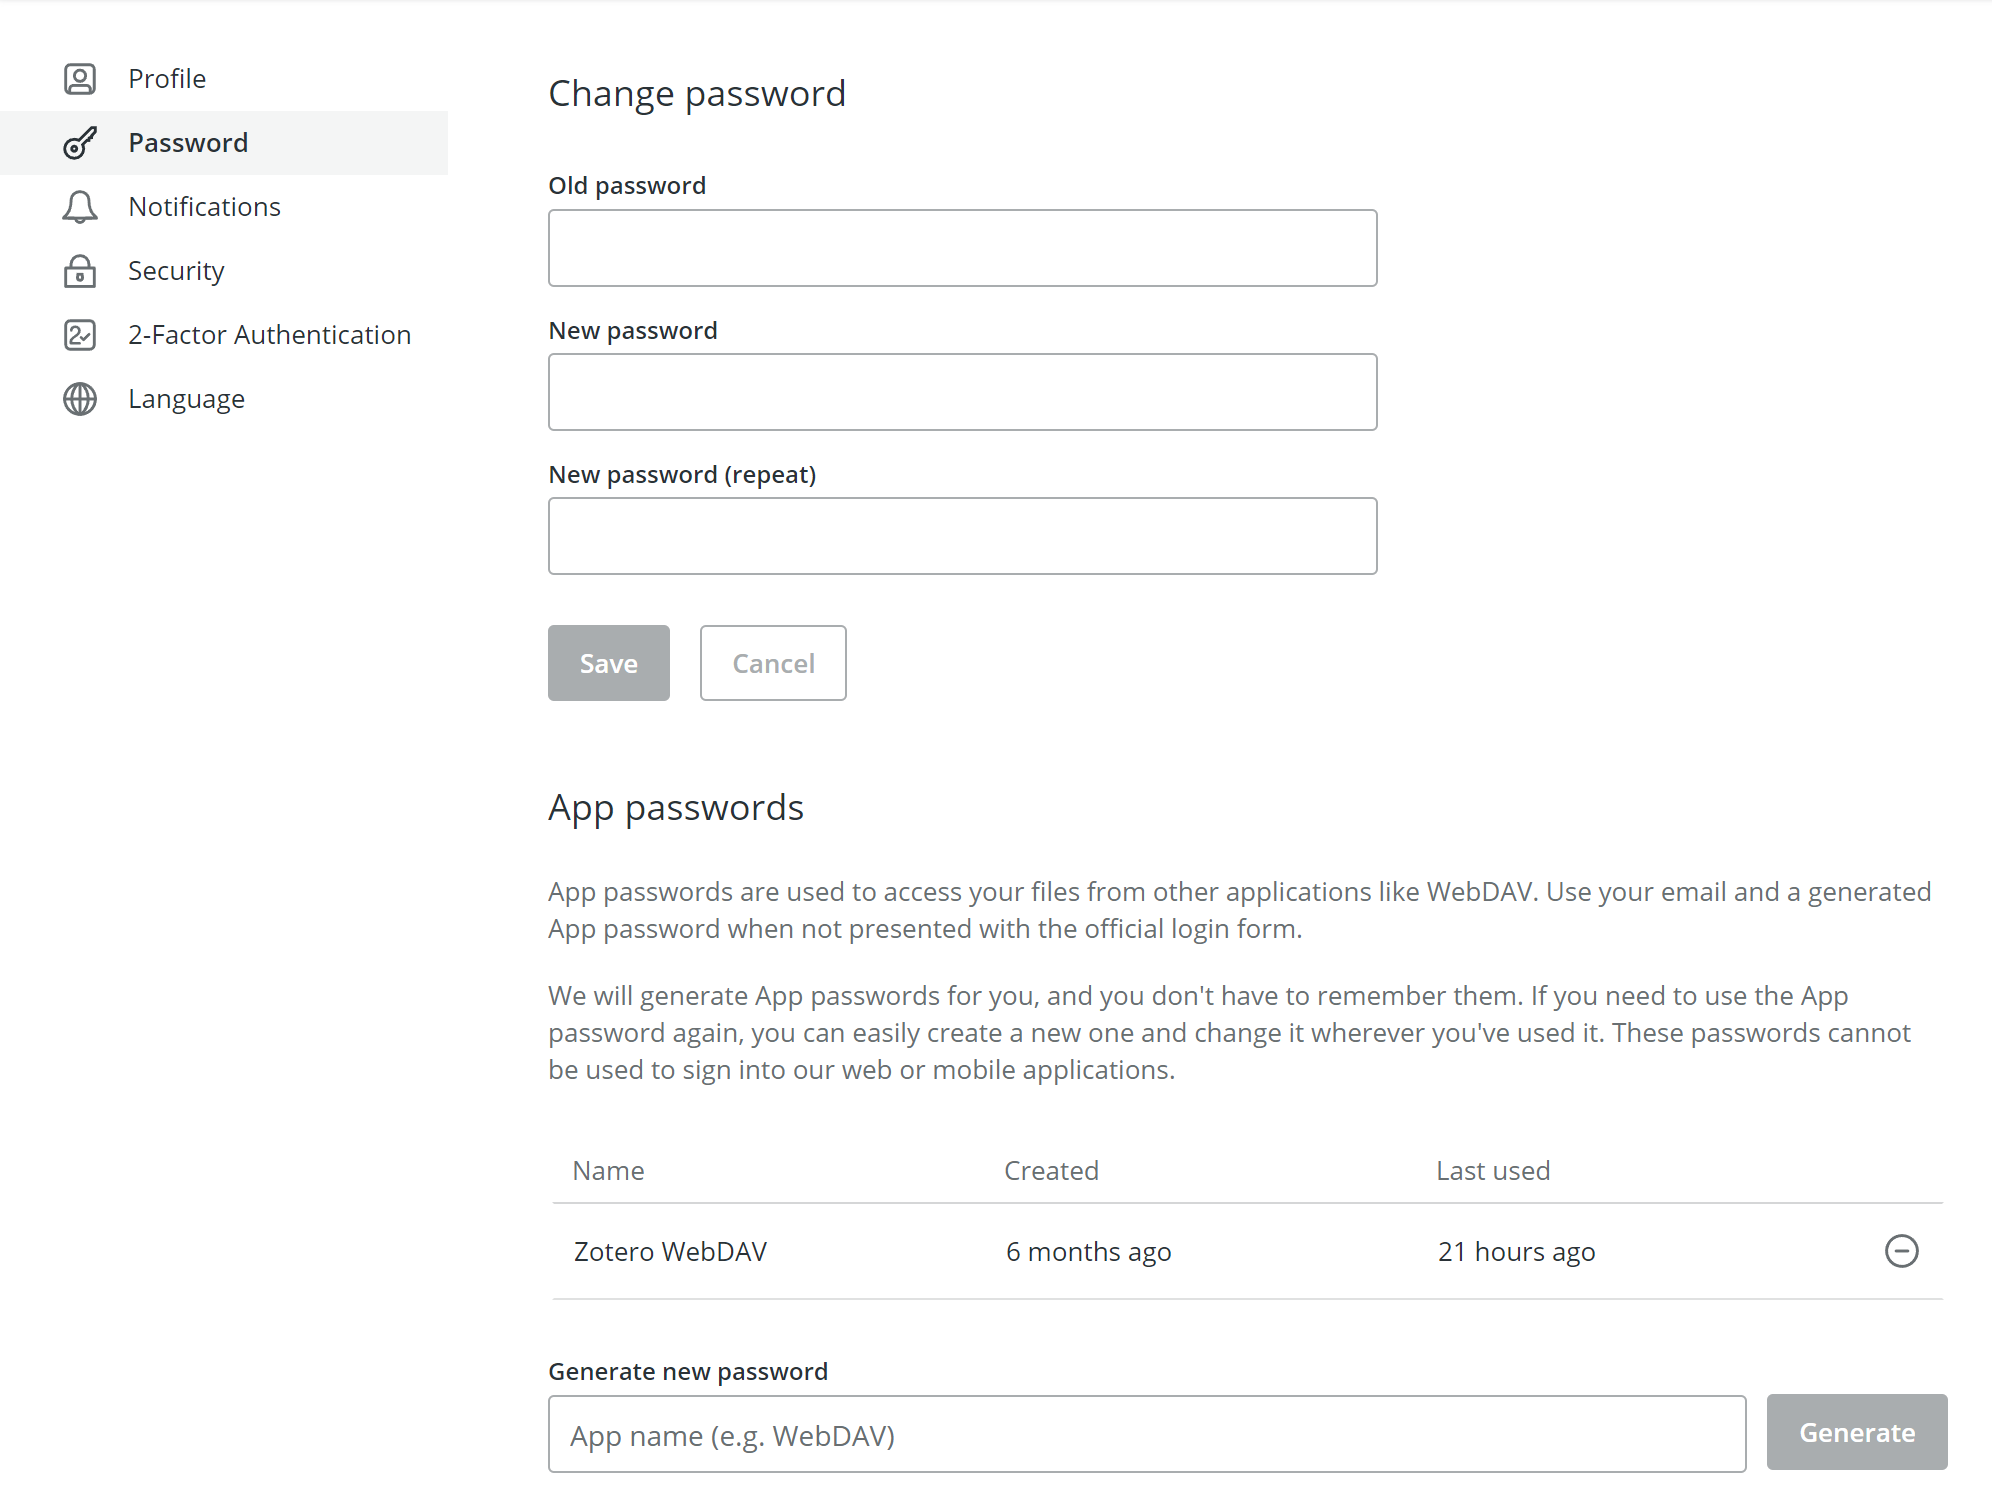The height and width of the screenshot is (1503, 1992).
Task: Click the Generate button
Action: (1856, 1432)
